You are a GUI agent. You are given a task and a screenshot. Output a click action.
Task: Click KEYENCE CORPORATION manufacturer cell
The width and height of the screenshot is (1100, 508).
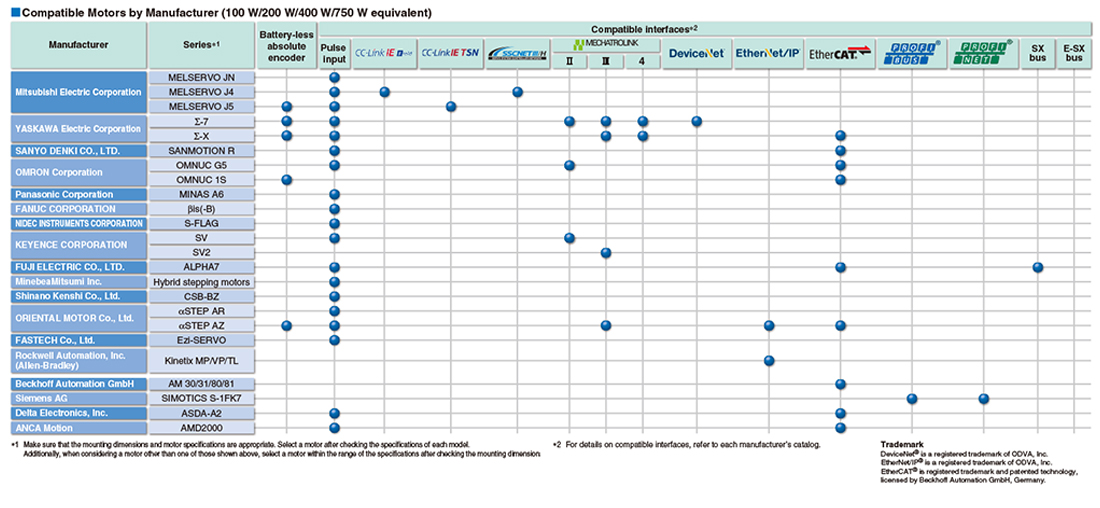[x=79, y=245]
